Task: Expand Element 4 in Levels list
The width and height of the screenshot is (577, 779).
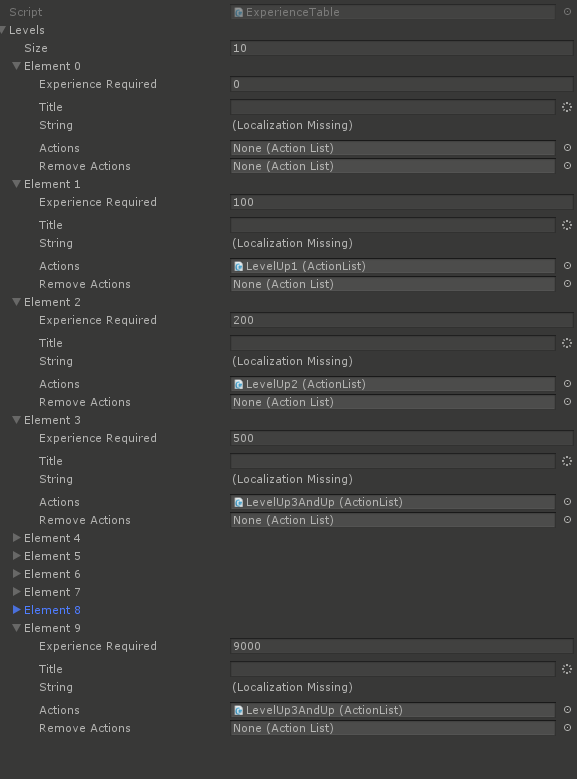Action: tap(16, 538)
